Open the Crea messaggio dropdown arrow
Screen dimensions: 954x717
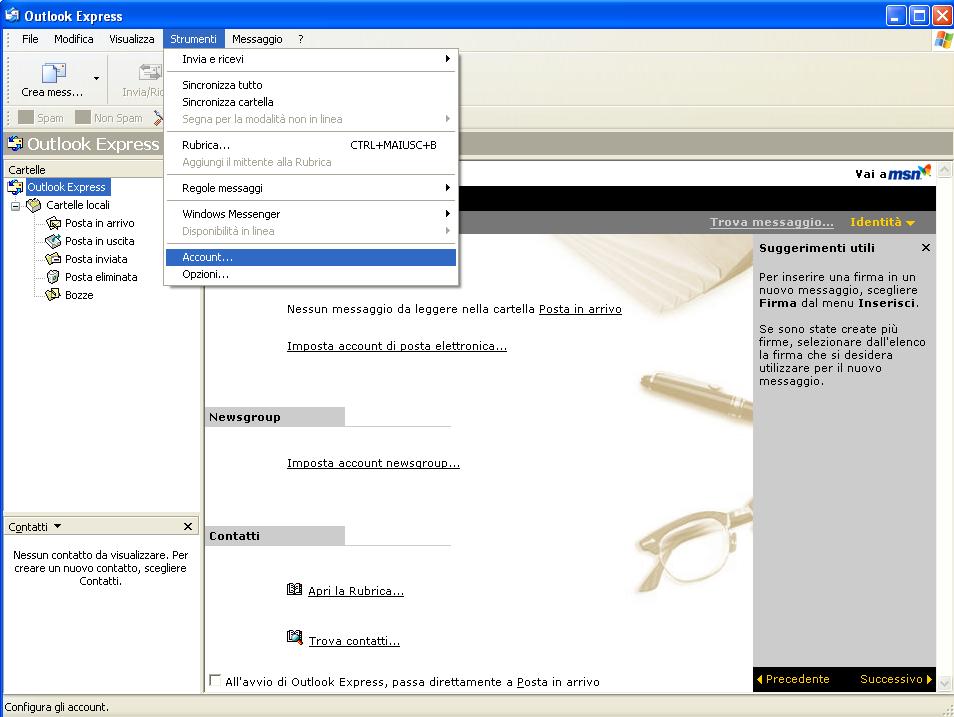96,79
